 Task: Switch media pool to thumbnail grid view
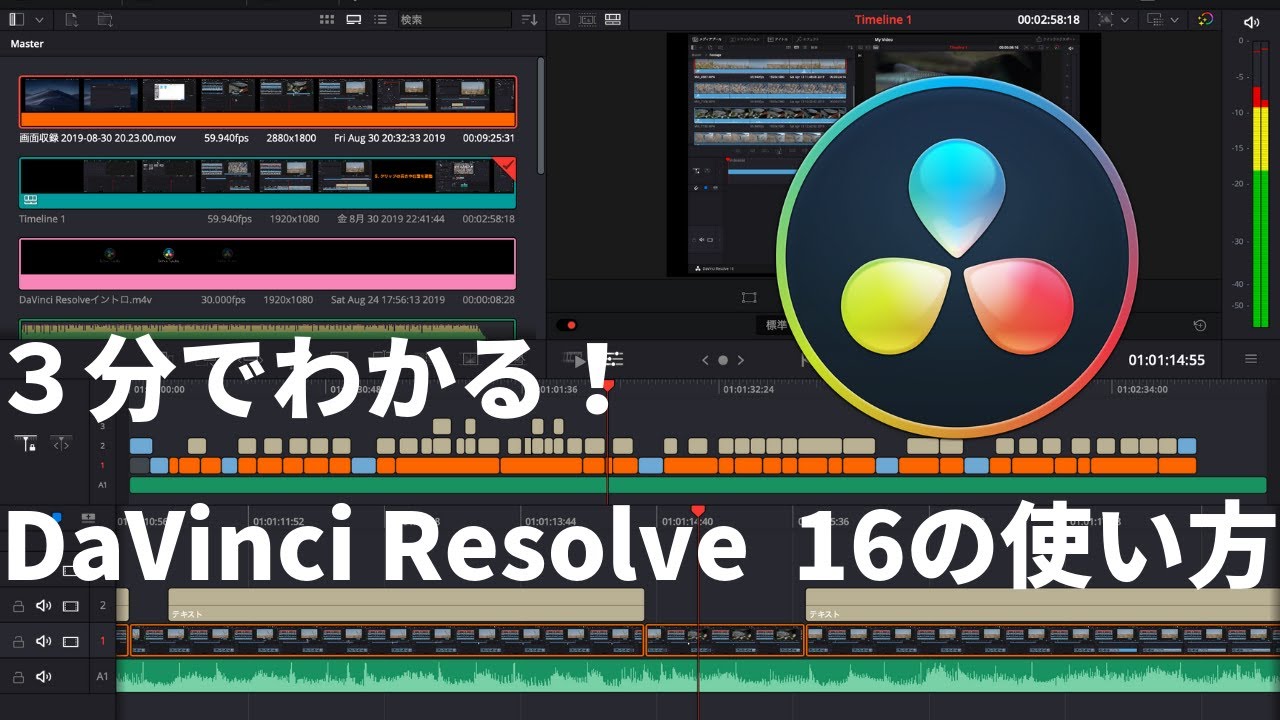pyautogui.click(x=327, y=19)
